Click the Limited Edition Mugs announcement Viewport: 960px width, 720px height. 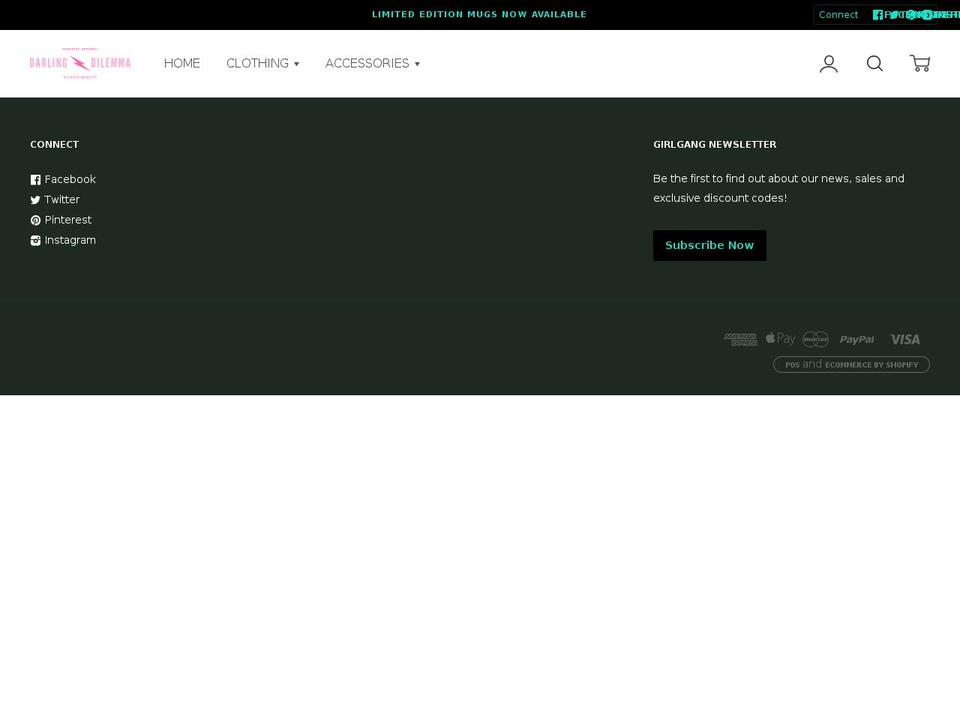point(479,14)
